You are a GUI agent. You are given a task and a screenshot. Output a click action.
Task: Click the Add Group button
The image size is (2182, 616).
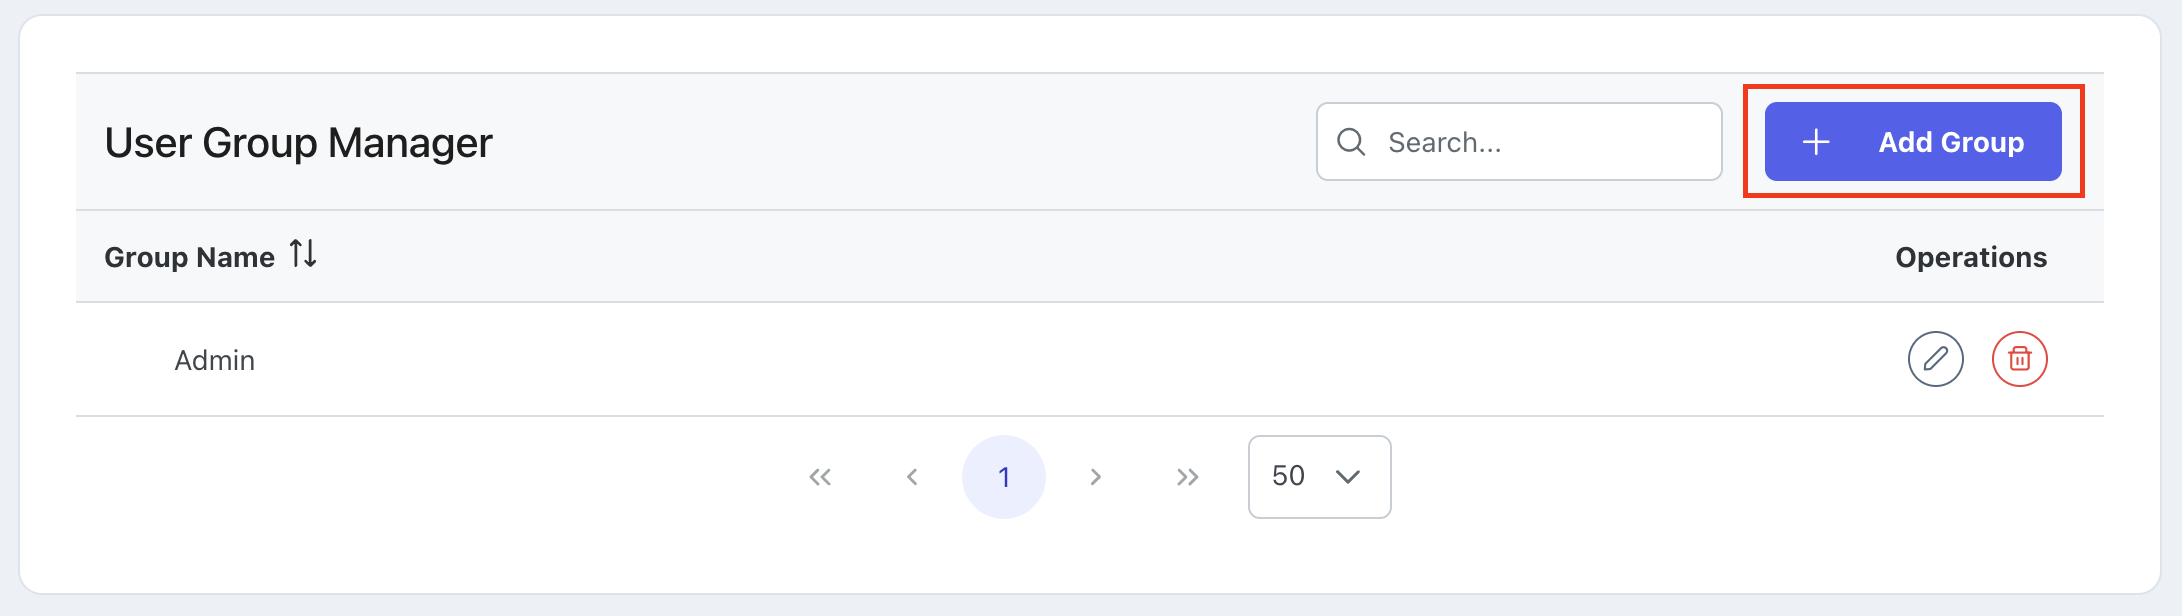pos(1913,142)
